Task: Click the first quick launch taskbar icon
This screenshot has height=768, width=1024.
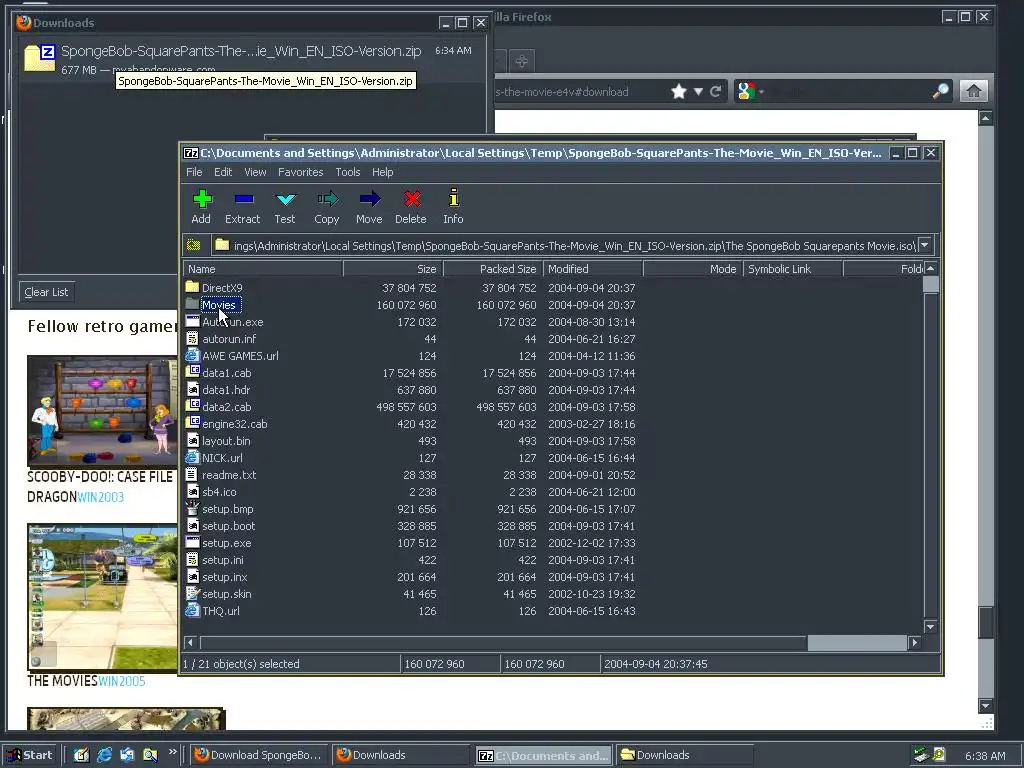Action: coord(82,755)
